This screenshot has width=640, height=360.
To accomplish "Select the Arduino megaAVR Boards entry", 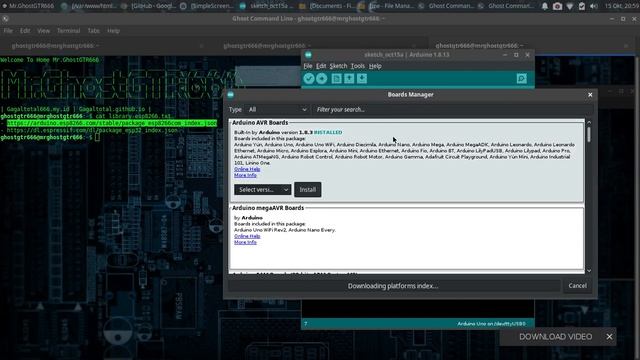I will 407,238.
